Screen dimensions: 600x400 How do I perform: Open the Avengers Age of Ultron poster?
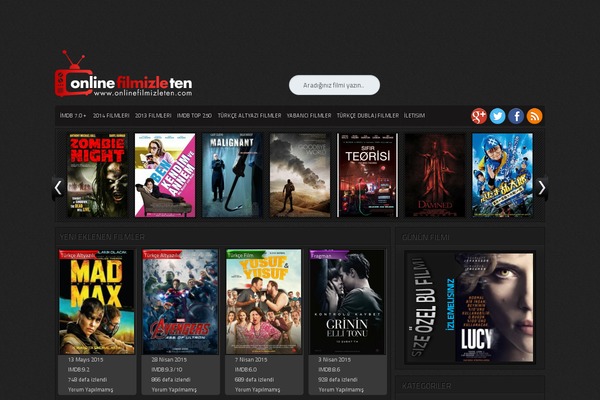180,302
